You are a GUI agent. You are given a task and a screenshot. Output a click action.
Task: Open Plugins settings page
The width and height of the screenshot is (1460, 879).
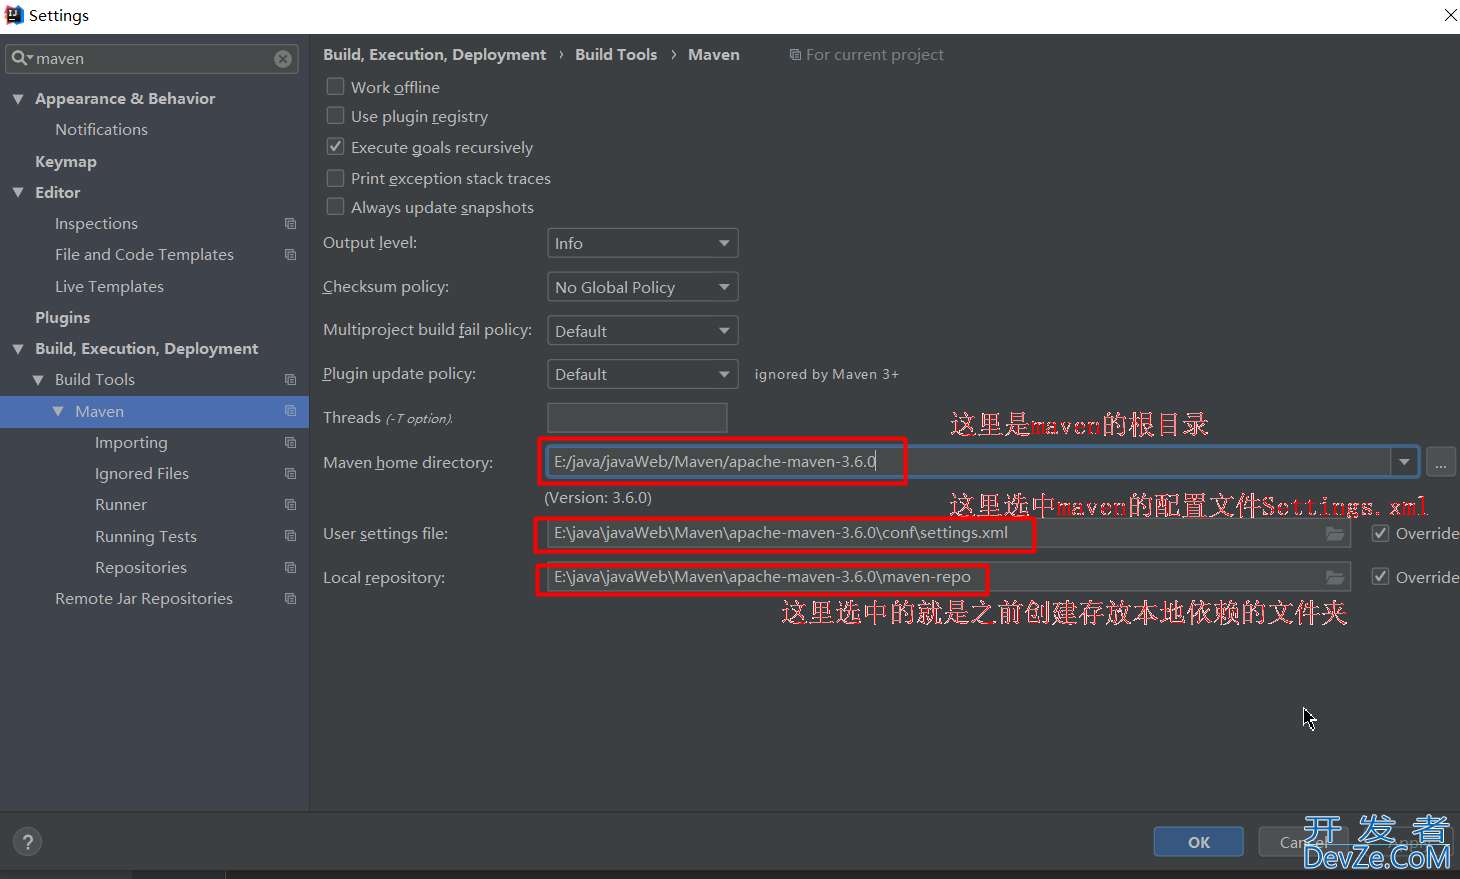62,317
